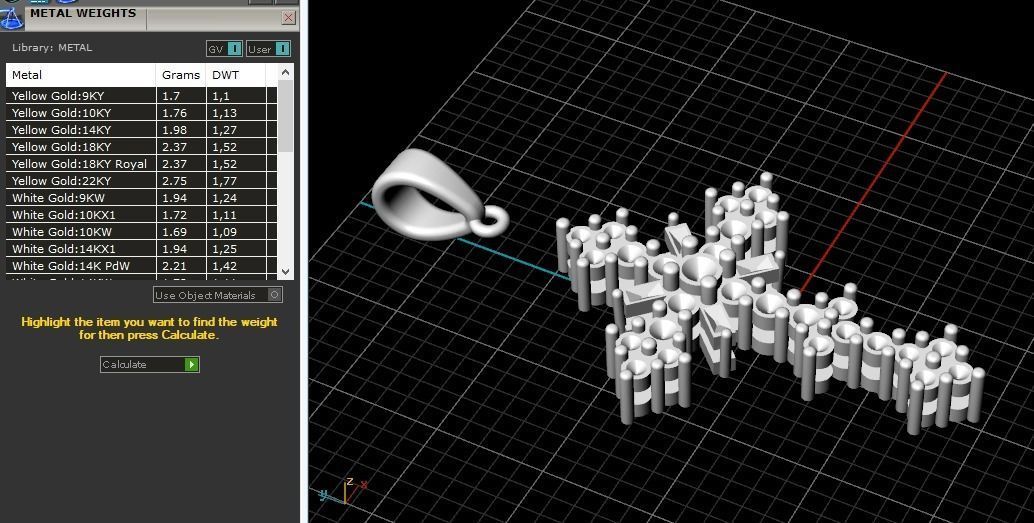
Task: Click the Calculate button
Action: click(150, 364)
